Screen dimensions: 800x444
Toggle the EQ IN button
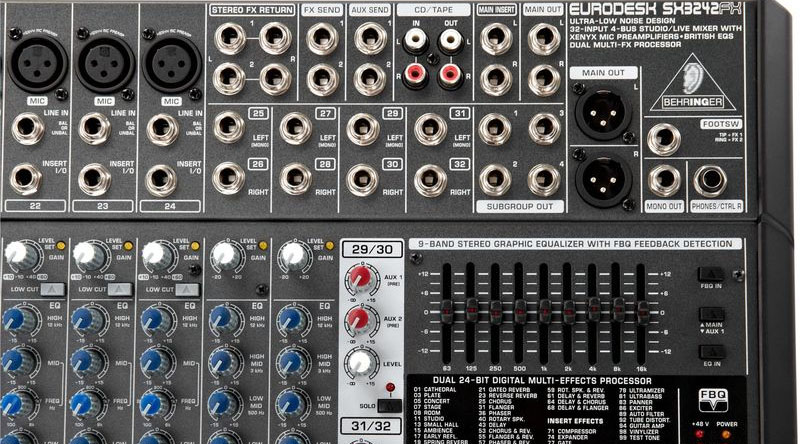click(x=711, y=350)
